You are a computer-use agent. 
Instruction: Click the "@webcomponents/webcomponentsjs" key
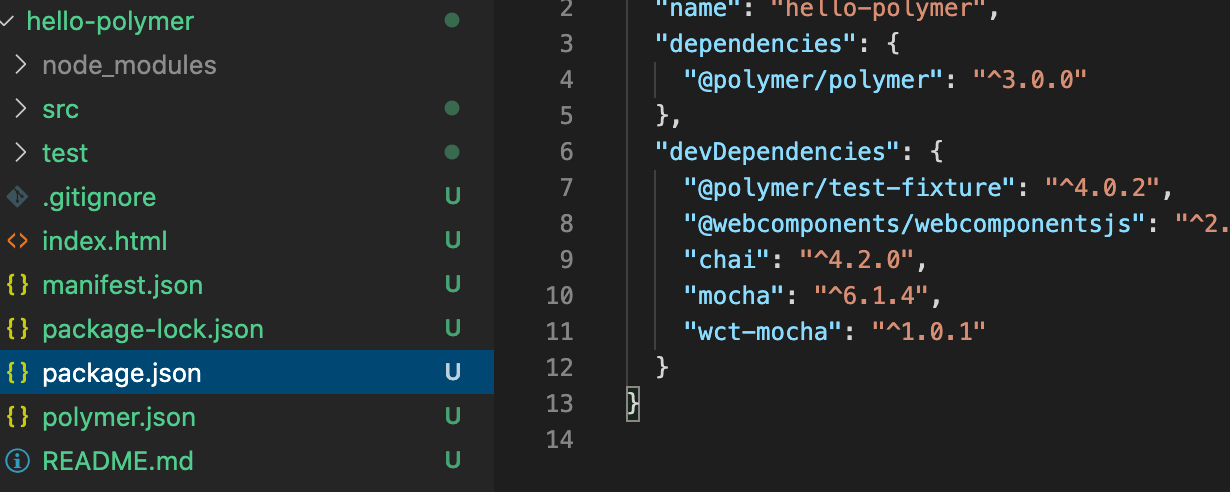[x=914, y=223]
